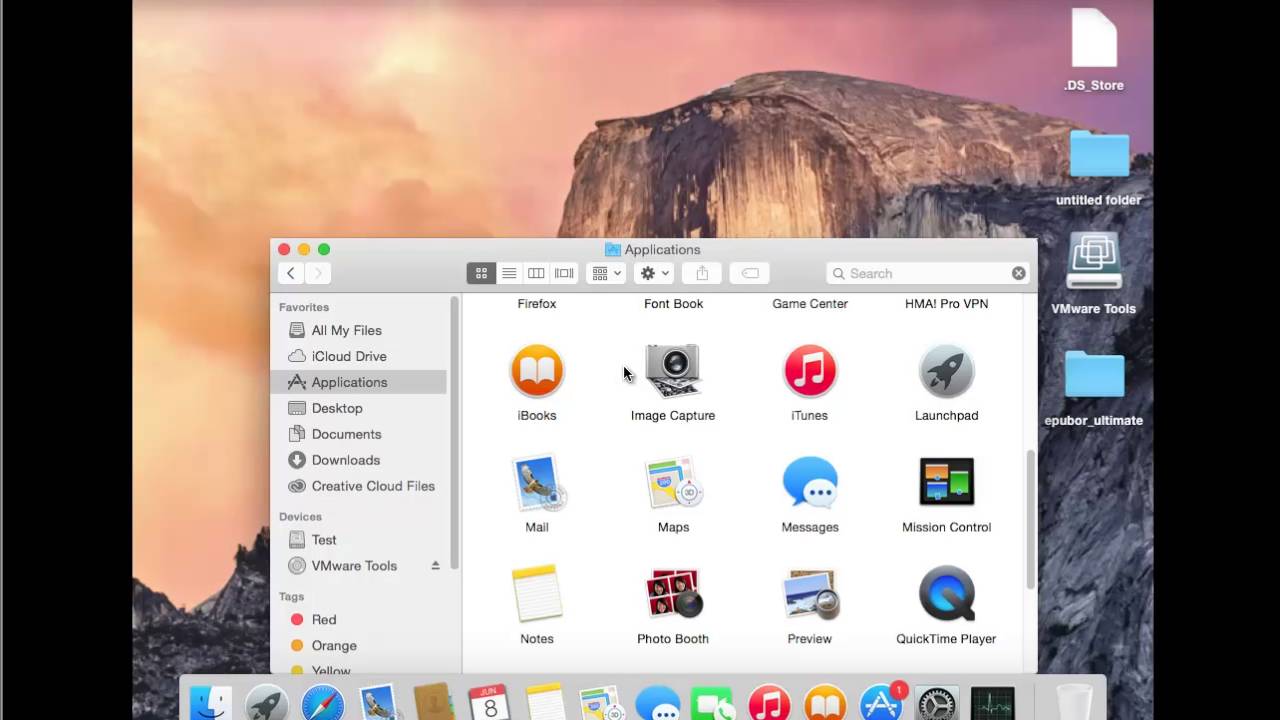Open Desktop in the sidebar

(358, 408)
